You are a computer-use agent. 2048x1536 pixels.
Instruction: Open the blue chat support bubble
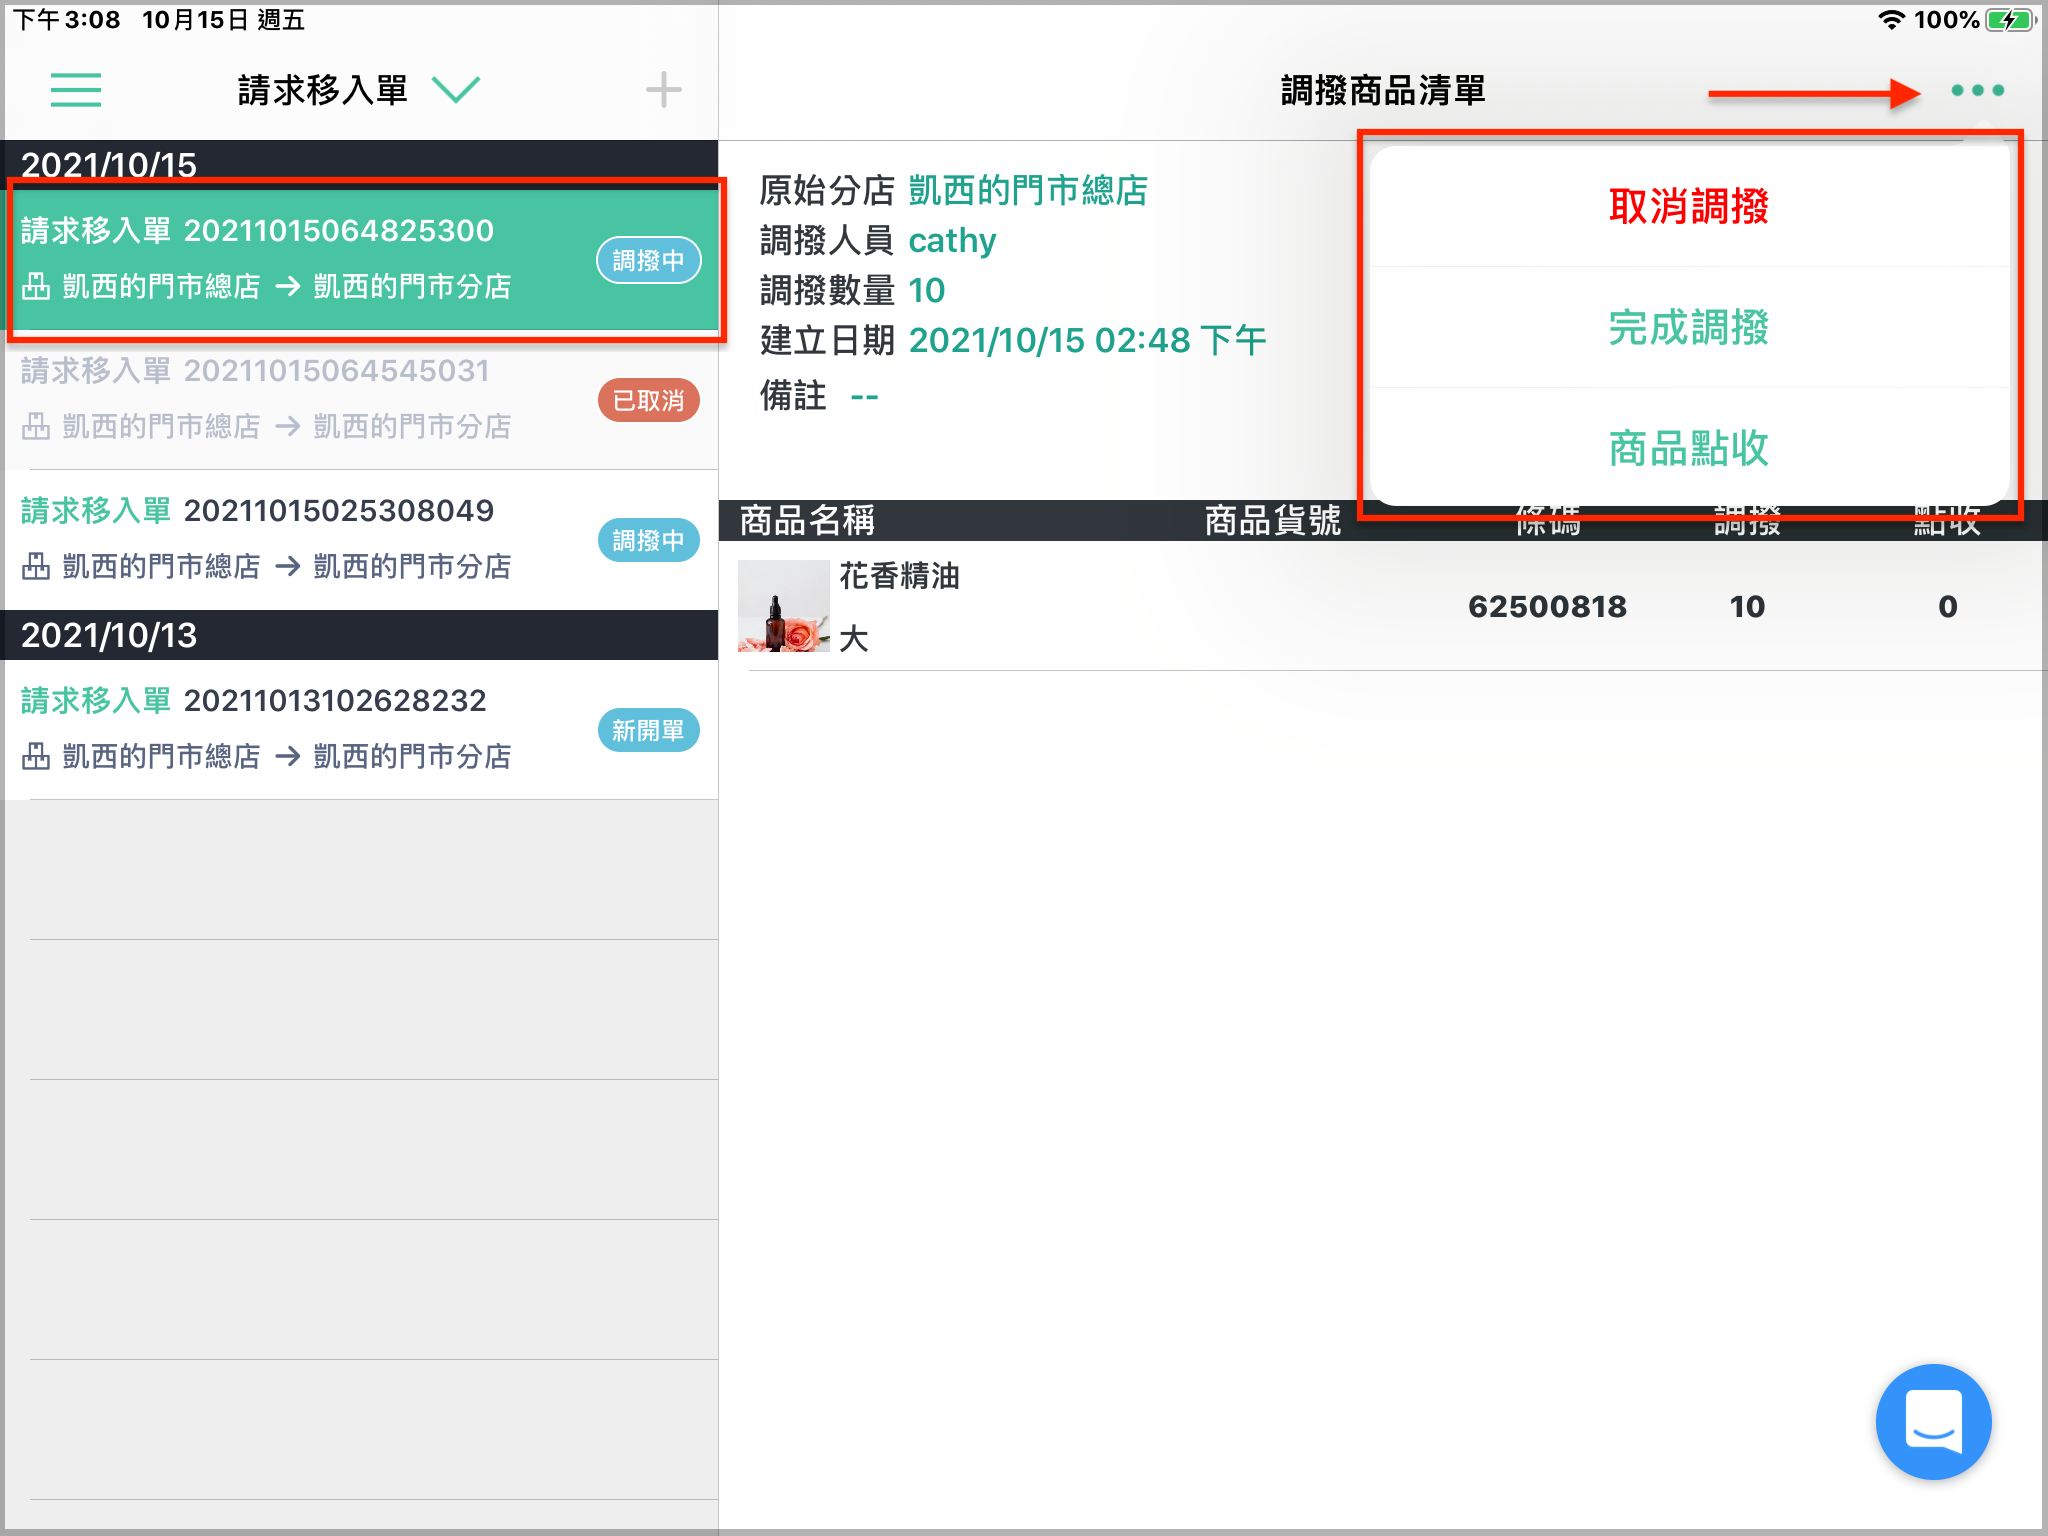(x=1933, y=1421)
